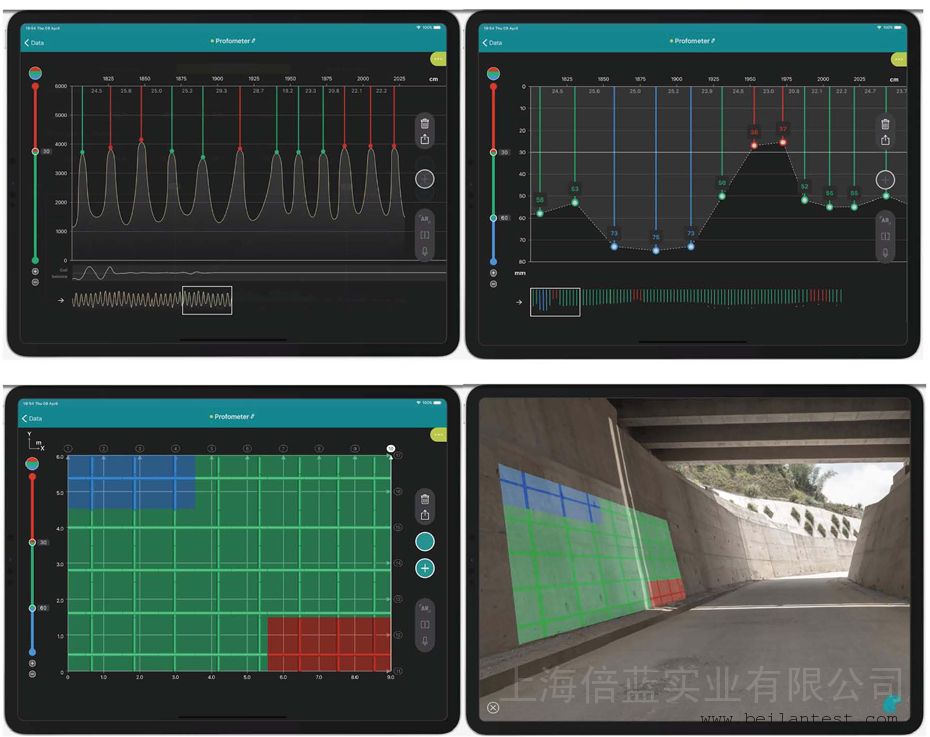
Task: Open AR mode icon in grid heatmap view
Action: click(425, 608)
